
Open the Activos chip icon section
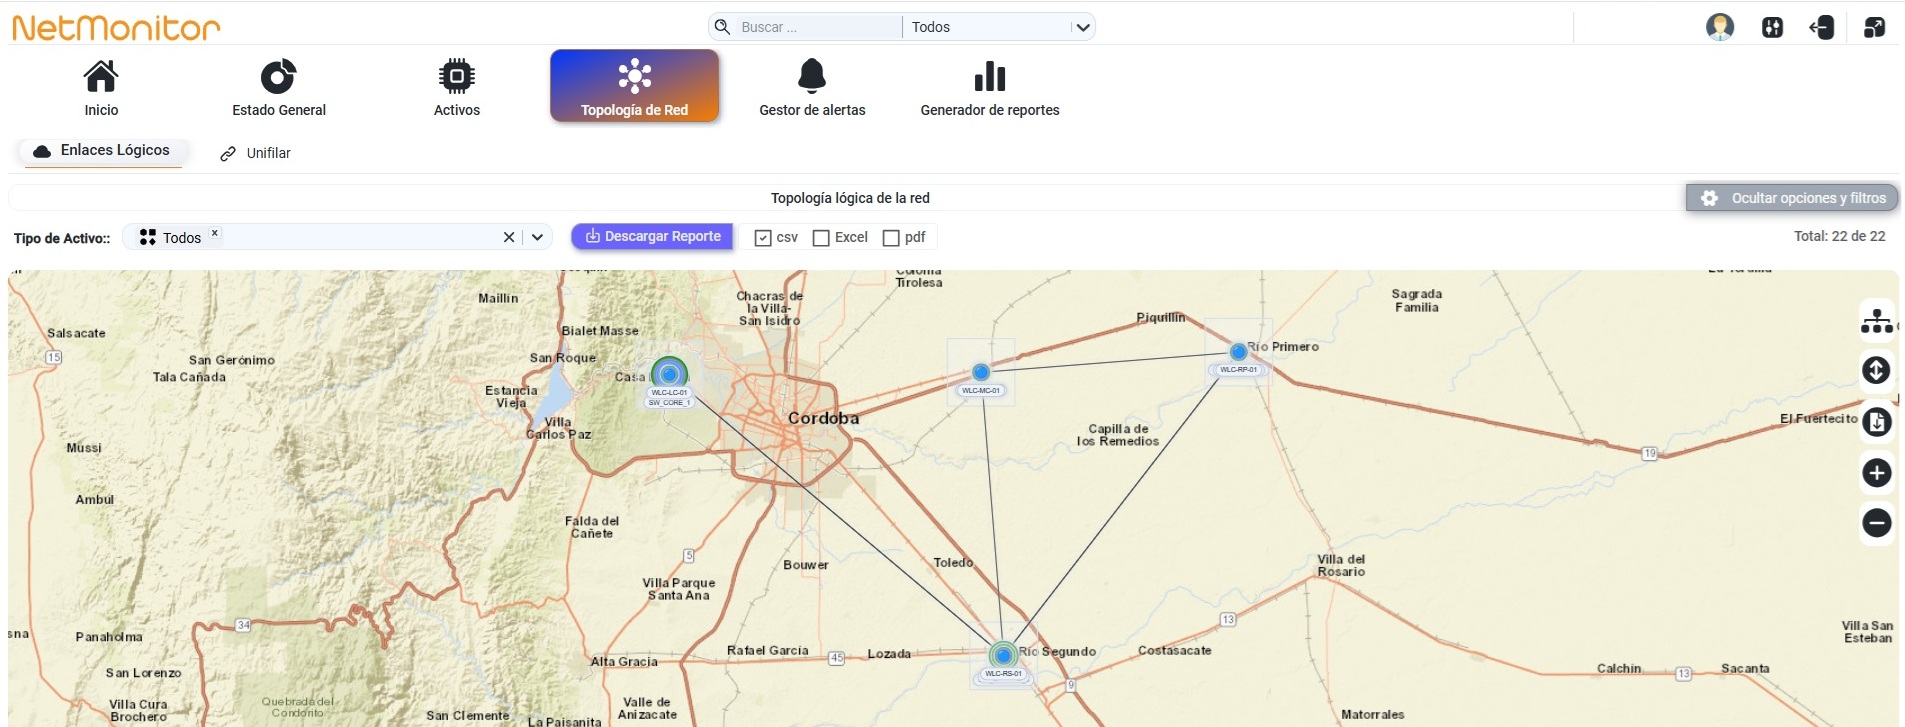click(457, 88)
